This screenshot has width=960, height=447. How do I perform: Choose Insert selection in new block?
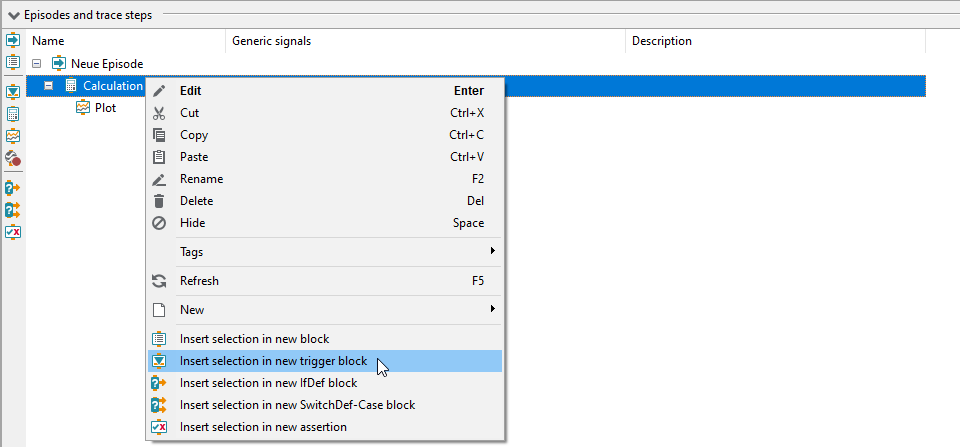tap(325, 339)
